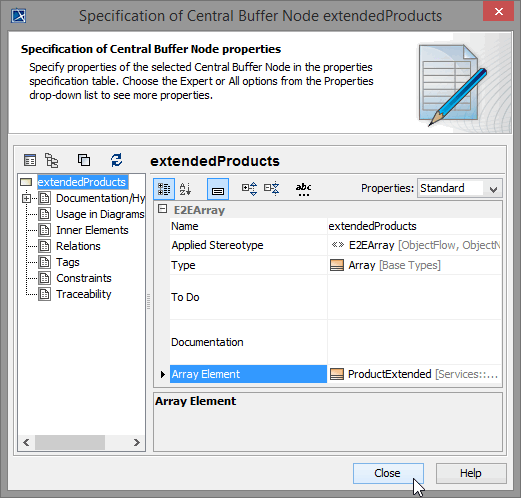Click the blue refresh arrows icon
The height and width of the screenshot is (498, 521).
coord(116,160)
